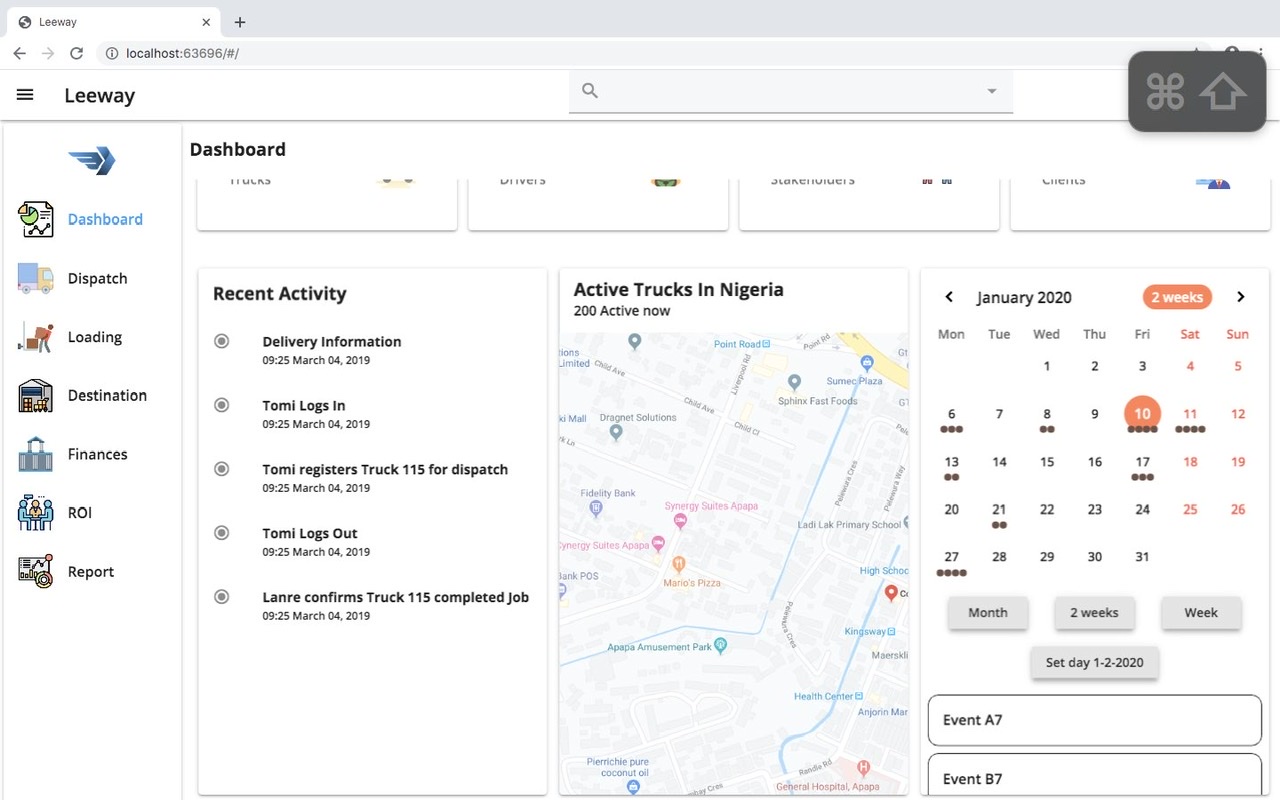Click the Dashboard sidebar label
The image size is (1280, 800).
[105, 219]
